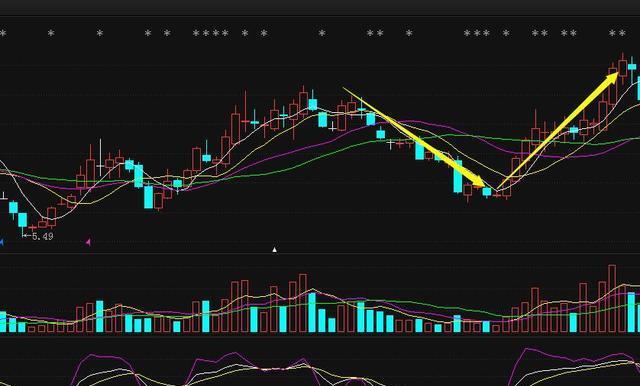640x386 pixels.
Task: Select the cyan volume bar at far right
Action: (x=631, y=312)
